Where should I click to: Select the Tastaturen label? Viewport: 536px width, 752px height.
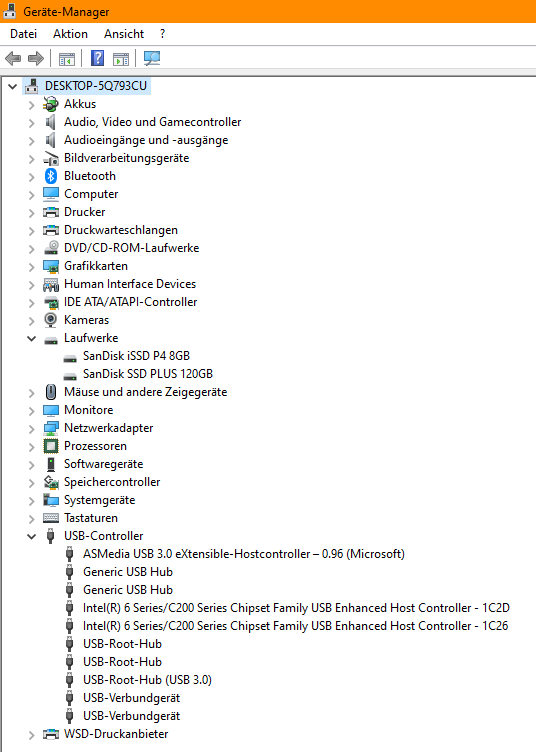[x=91, y=518]
